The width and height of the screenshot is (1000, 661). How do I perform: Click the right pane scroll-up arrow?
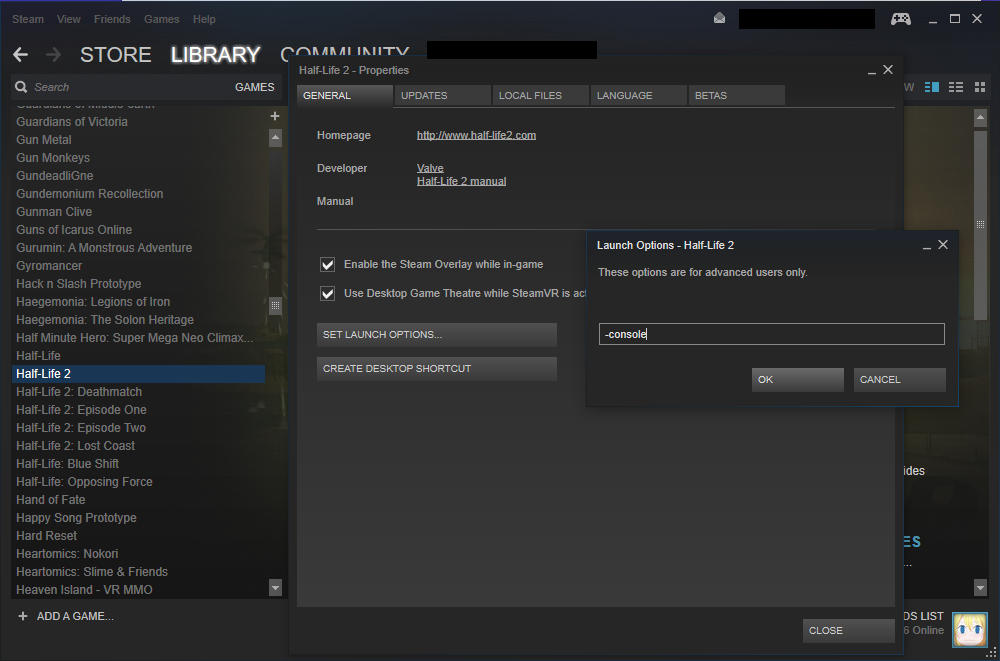click(x=981, y=118)
